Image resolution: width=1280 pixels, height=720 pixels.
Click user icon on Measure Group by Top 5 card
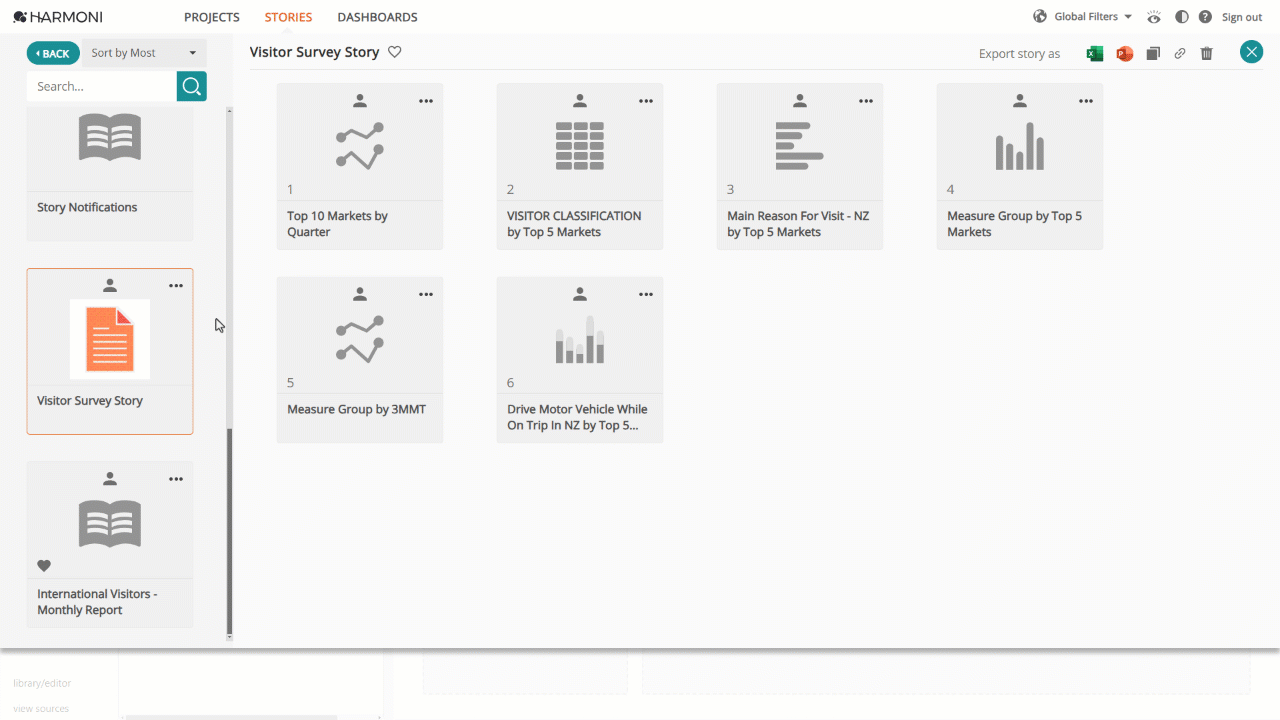[1020, 101]
